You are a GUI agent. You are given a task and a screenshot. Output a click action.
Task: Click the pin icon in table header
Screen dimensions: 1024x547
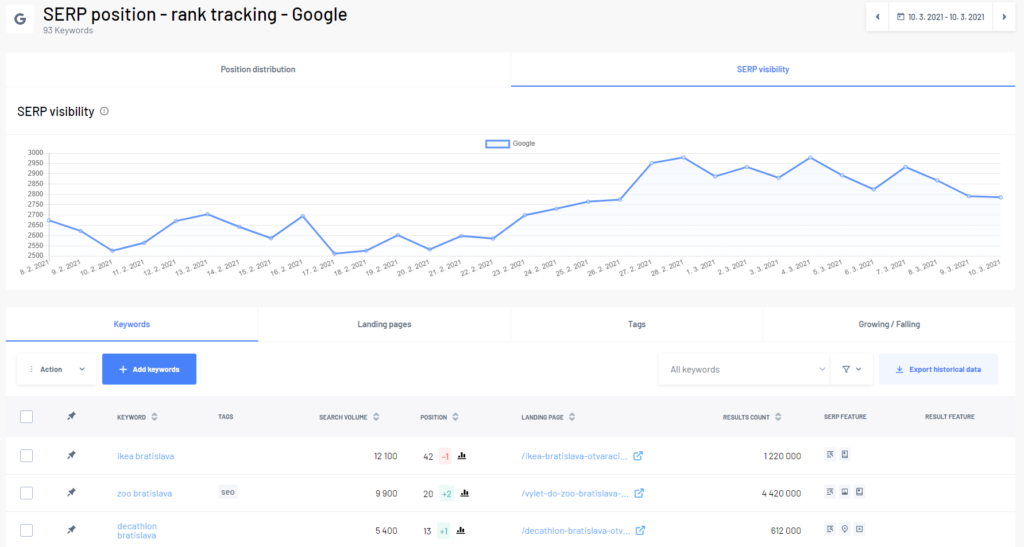click(72, 416)
